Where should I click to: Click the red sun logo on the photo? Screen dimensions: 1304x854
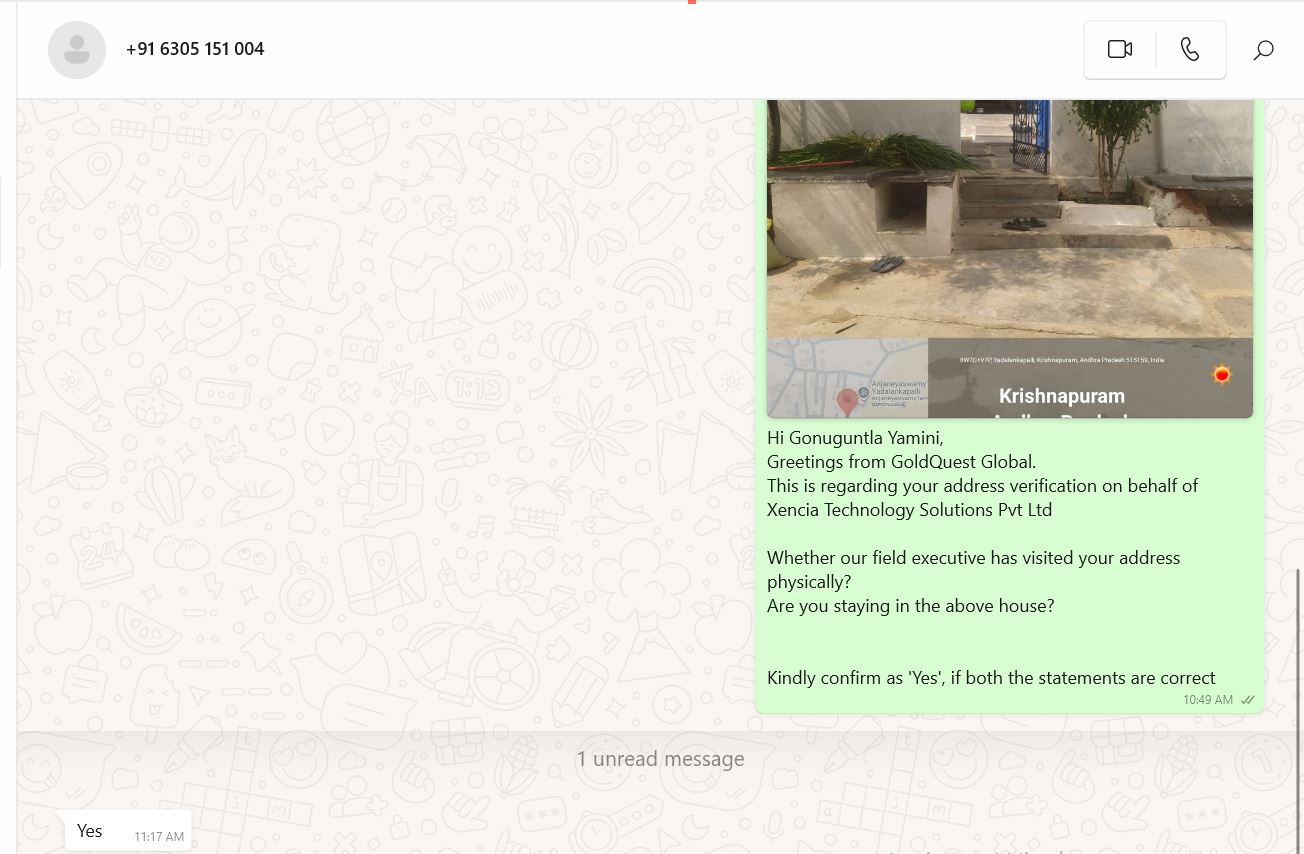tap(1221, 375)
